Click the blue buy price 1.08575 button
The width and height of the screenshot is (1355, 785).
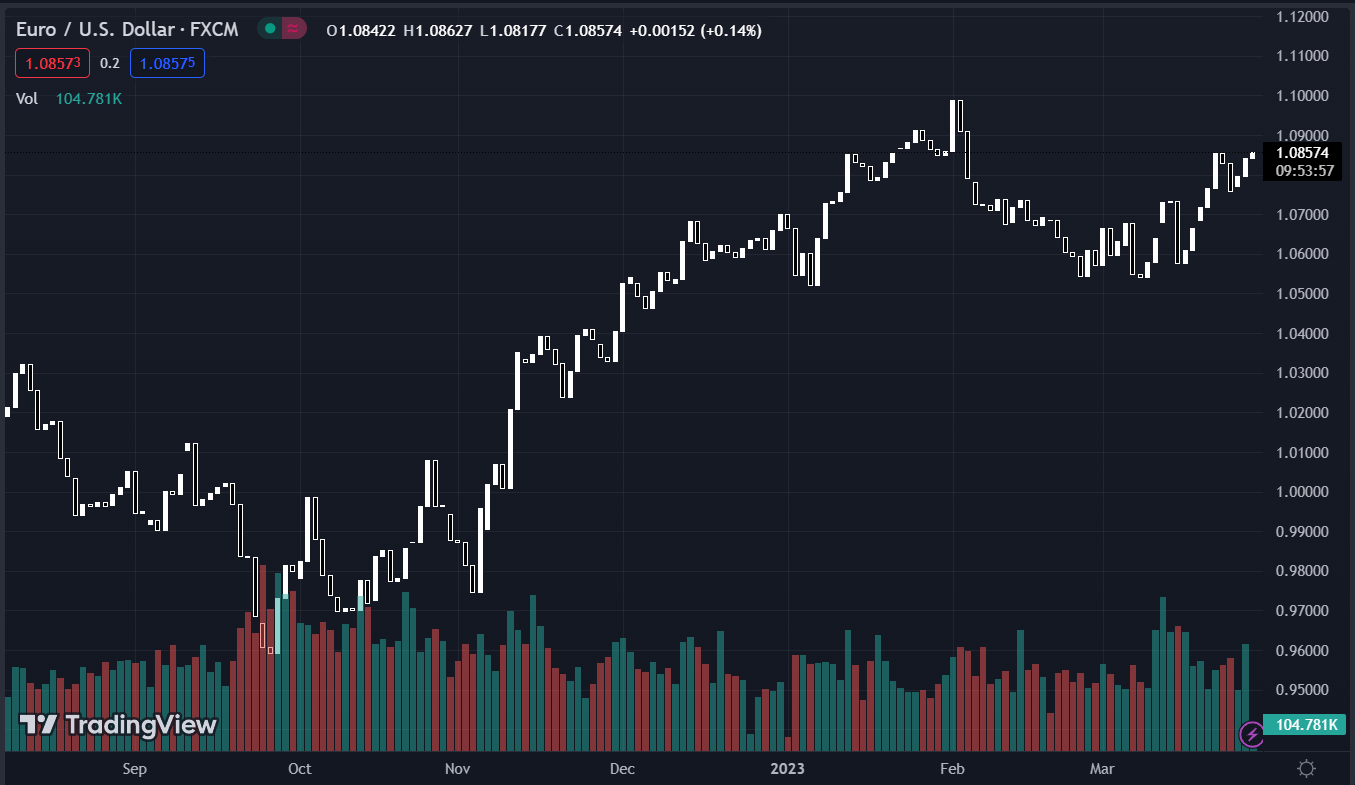click(167, 63)
